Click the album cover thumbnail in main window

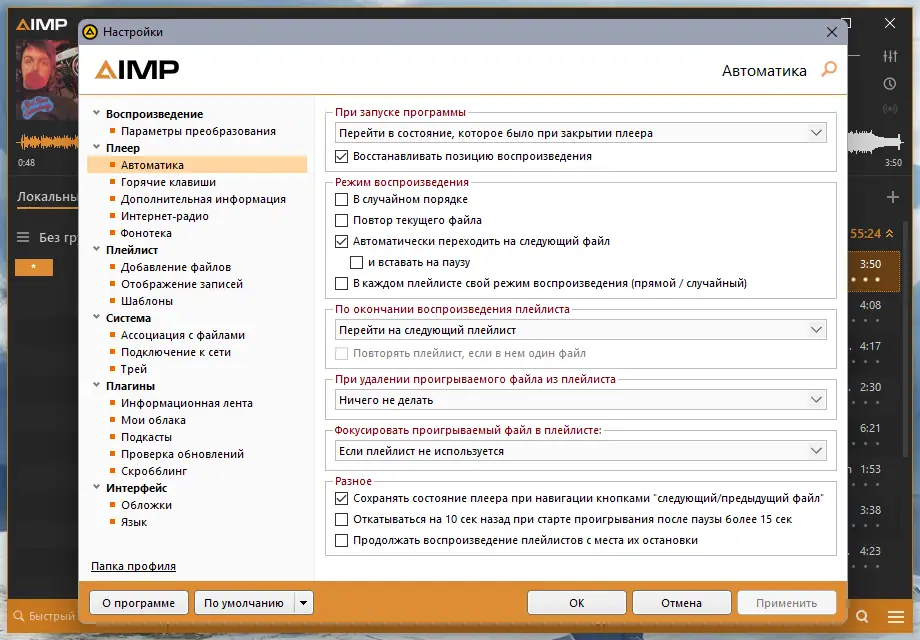coord(47,80)
